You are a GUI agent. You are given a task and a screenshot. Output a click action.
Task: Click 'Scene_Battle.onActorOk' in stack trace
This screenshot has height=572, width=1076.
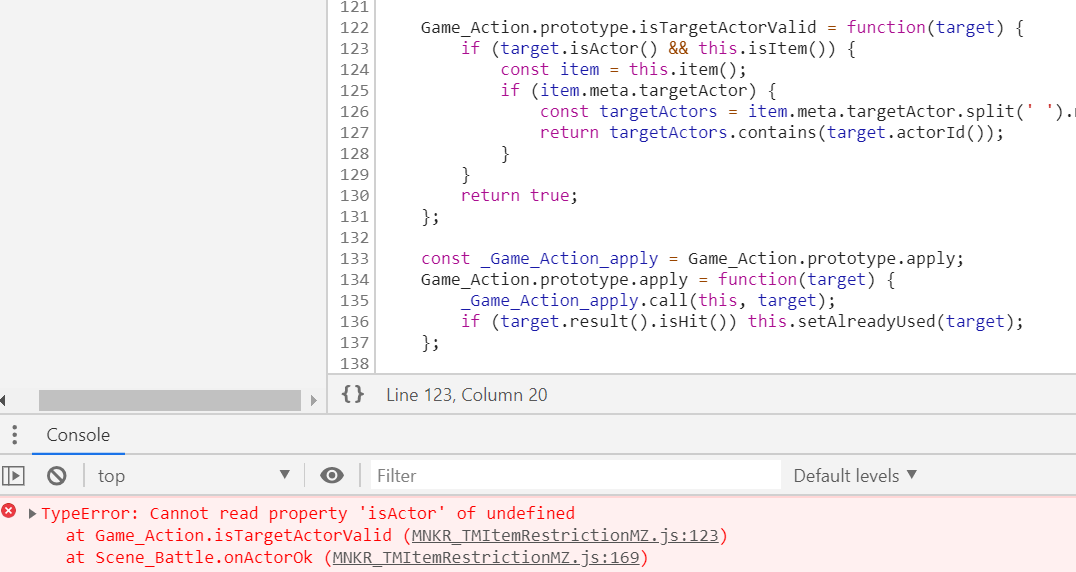point(204,558)
